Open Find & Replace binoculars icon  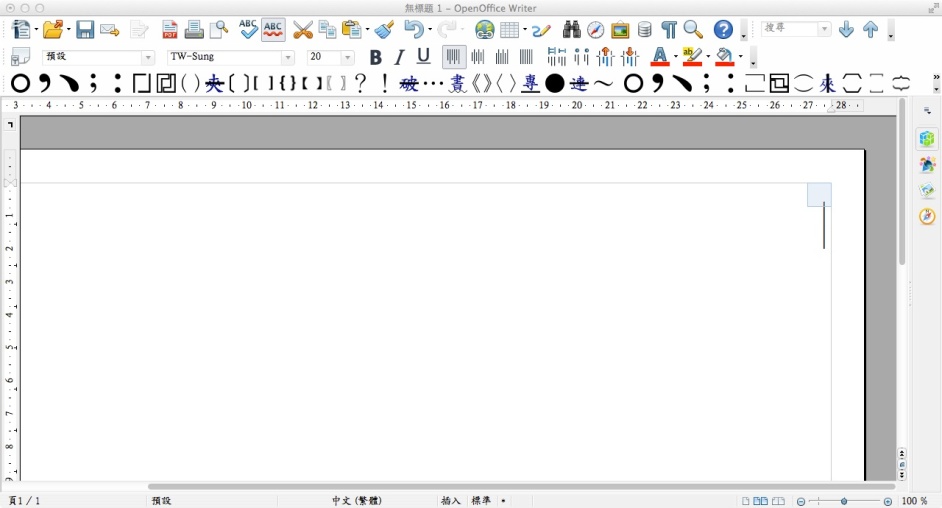572,30
